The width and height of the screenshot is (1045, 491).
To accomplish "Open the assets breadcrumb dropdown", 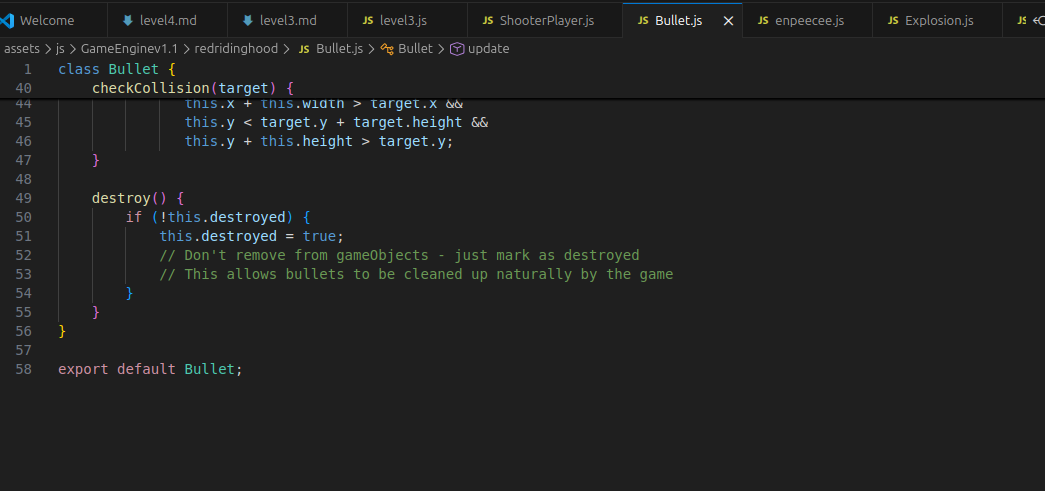I will (21, 49).
